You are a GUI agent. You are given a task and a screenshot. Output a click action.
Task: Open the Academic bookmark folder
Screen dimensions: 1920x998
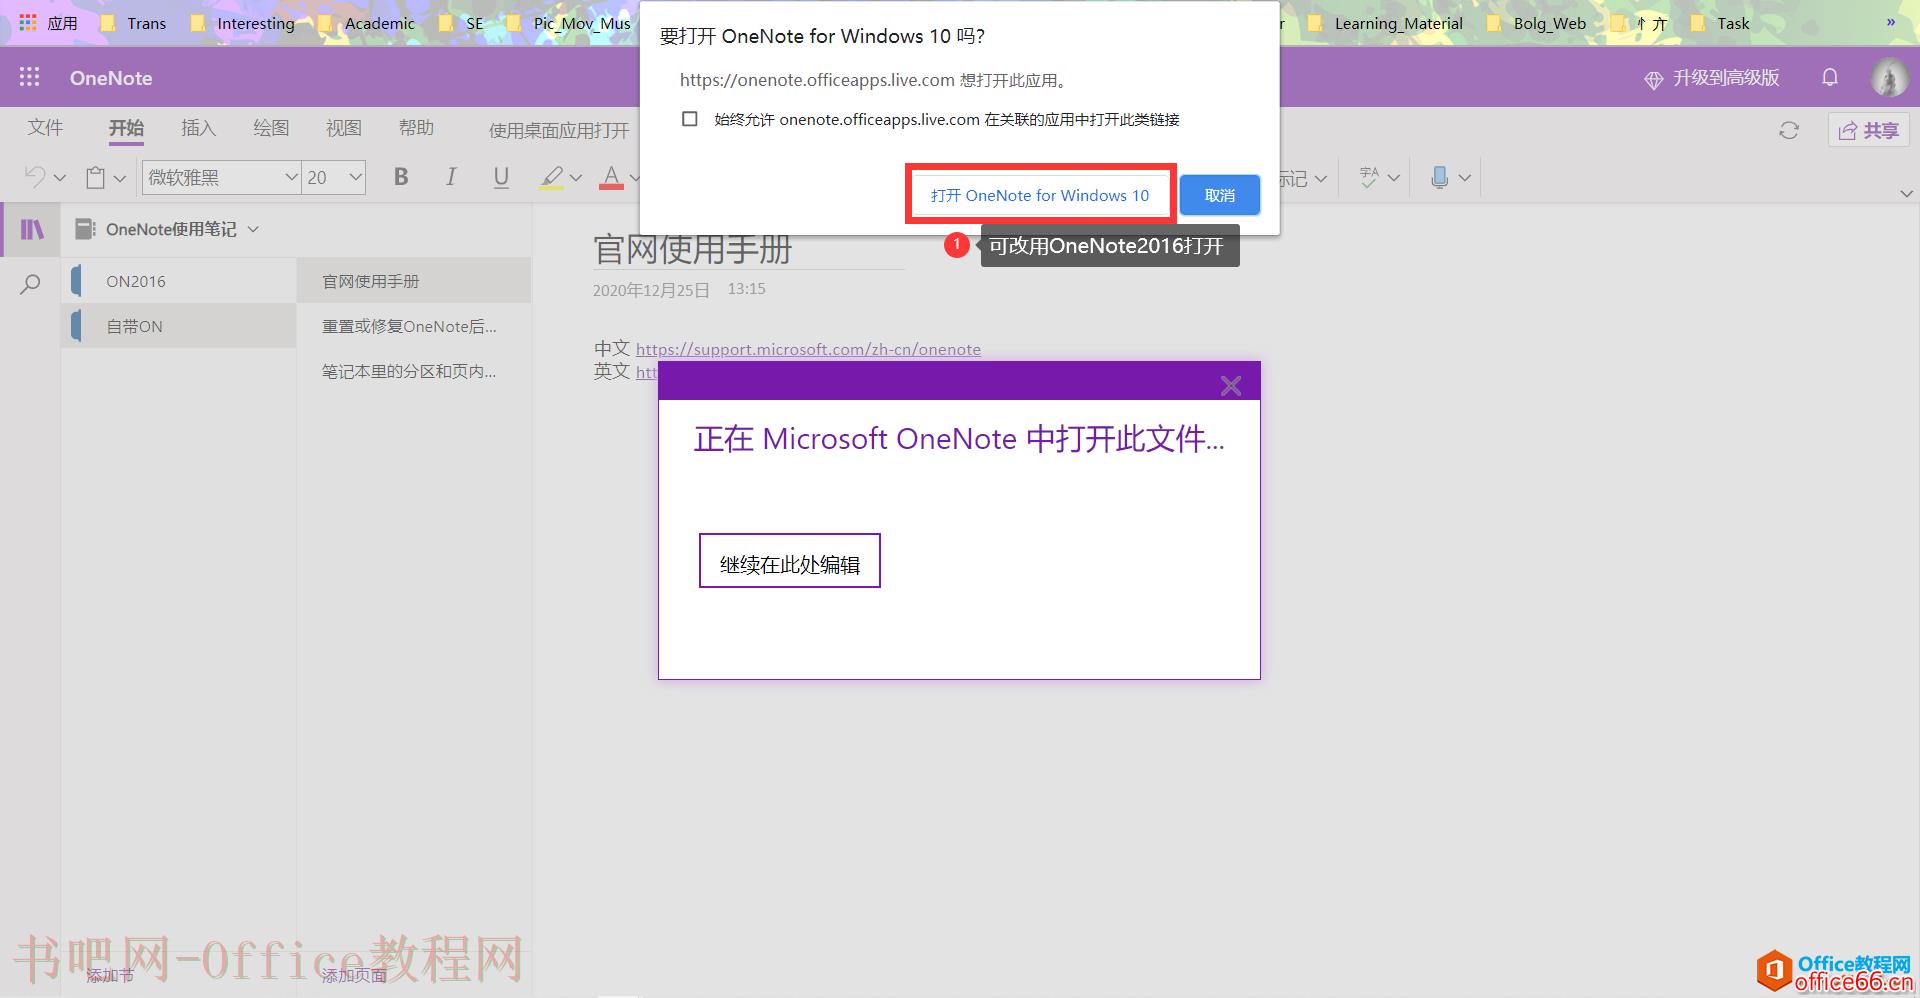(x=368, y=23)
